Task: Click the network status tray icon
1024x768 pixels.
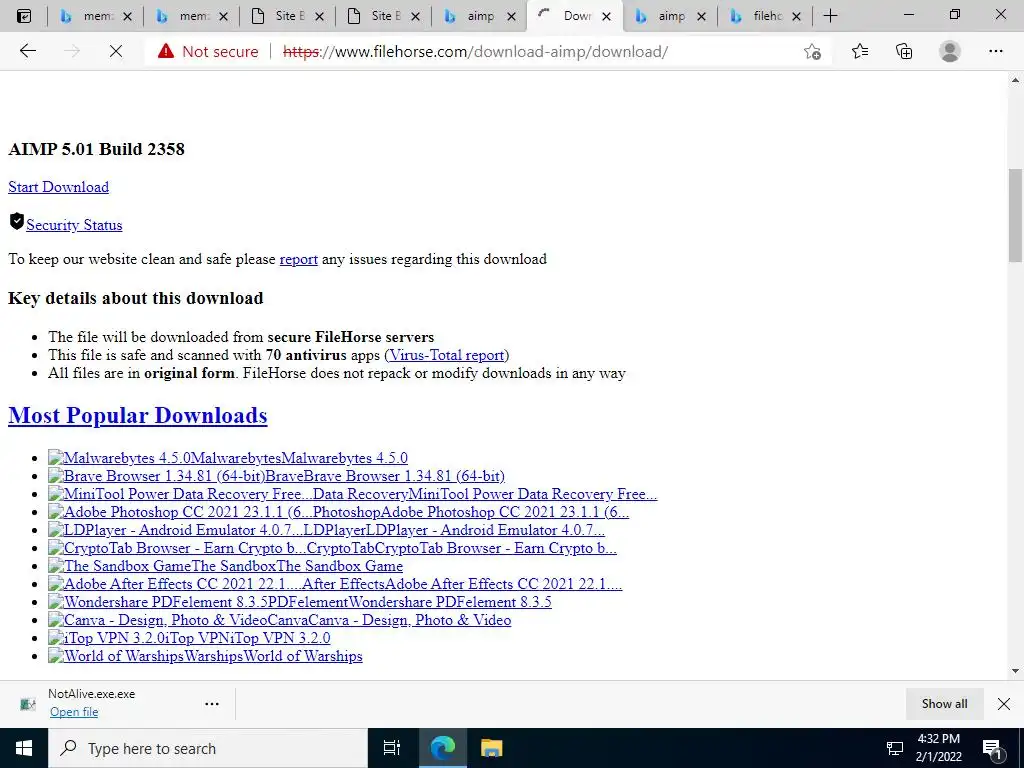Action: tap(895, 748)
